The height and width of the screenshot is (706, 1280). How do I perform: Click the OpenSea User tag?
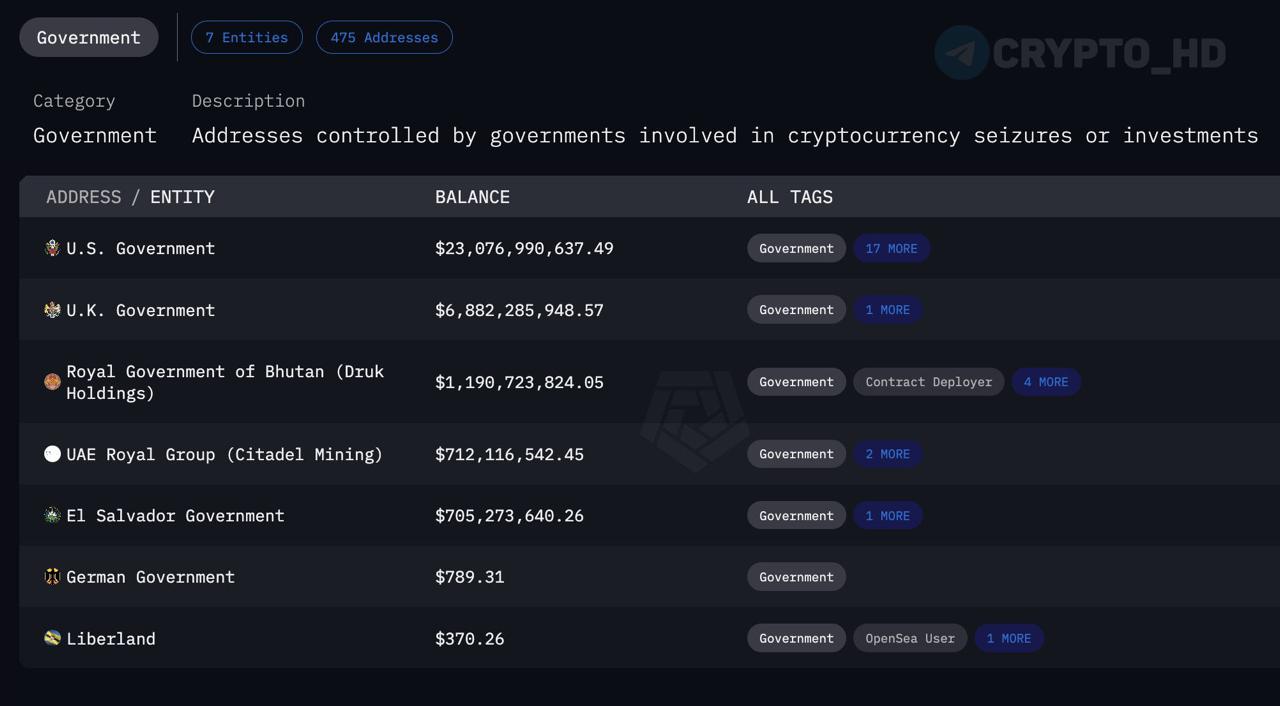coord(910,638)
